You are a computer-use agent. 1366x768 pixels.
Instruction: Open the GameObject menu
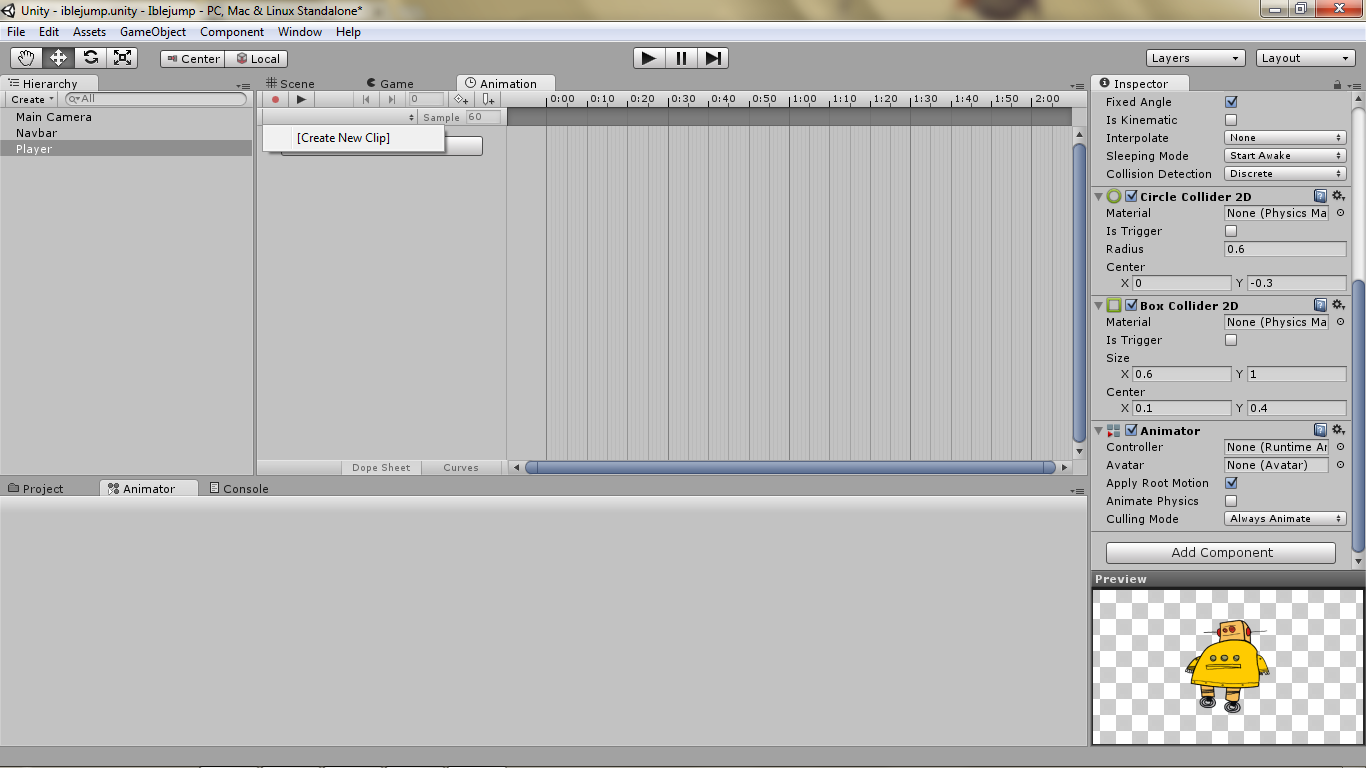tap(153, 31)
